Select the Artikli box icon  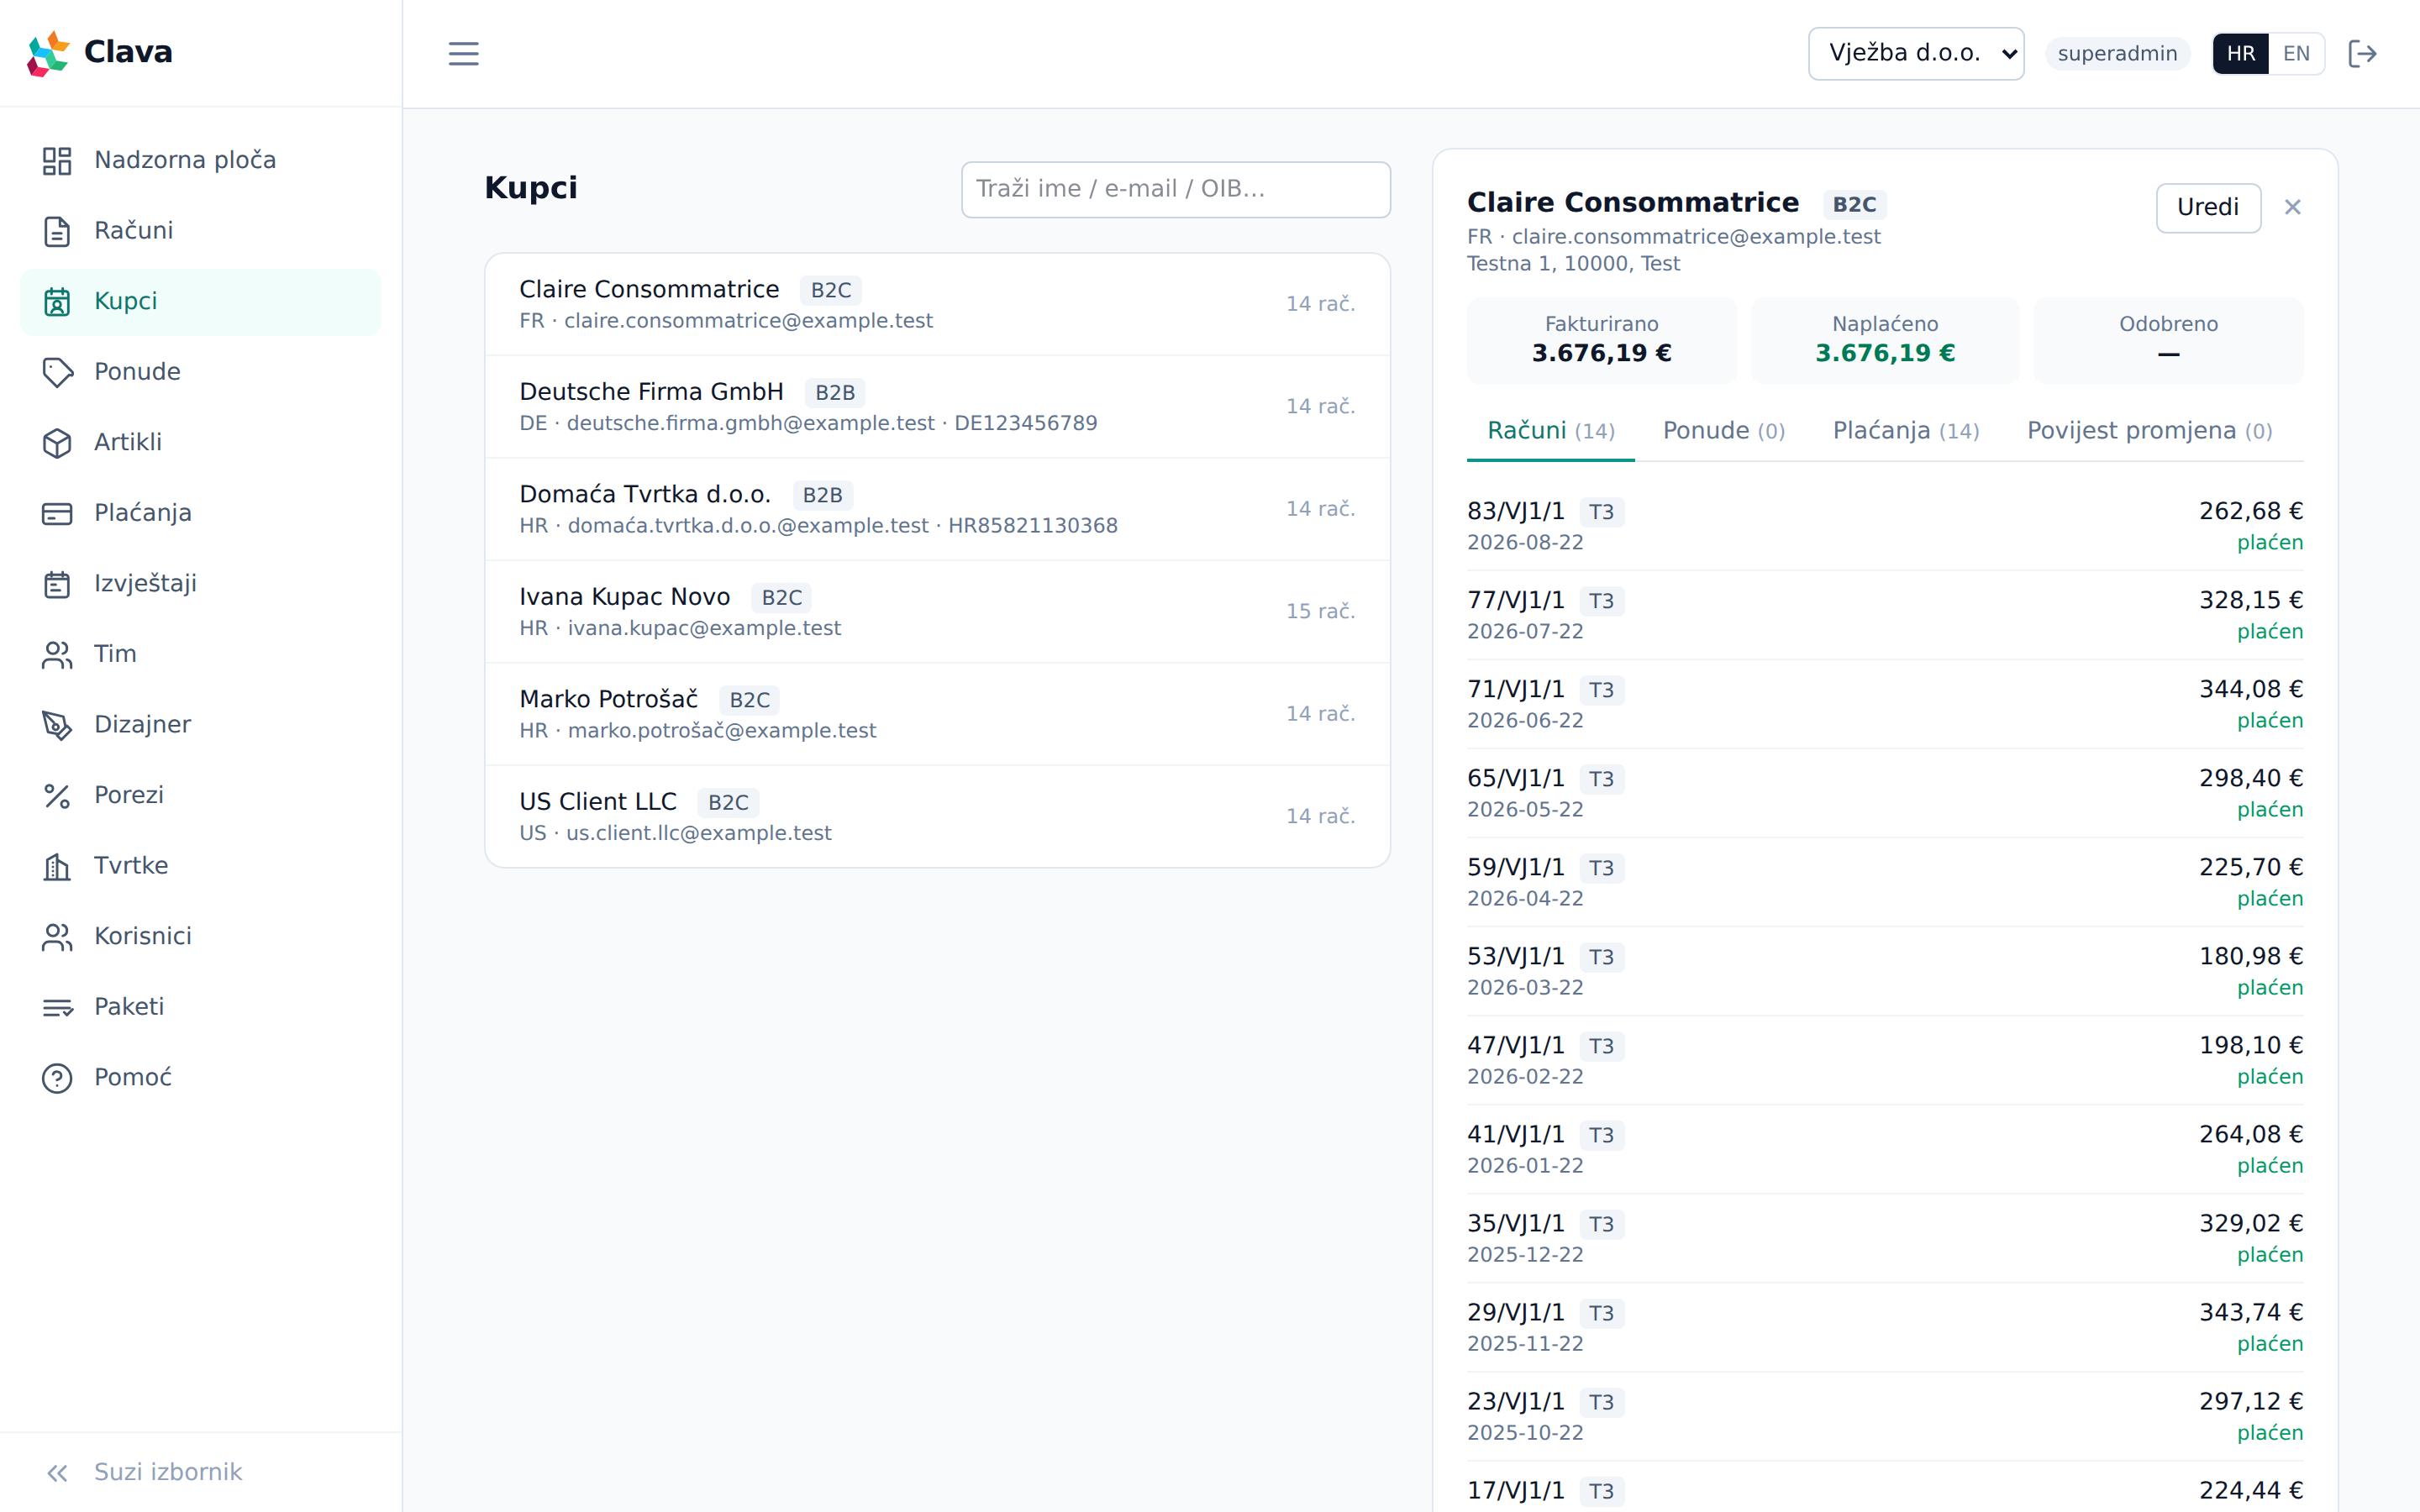pyautogui.click(x=57, y=442)
